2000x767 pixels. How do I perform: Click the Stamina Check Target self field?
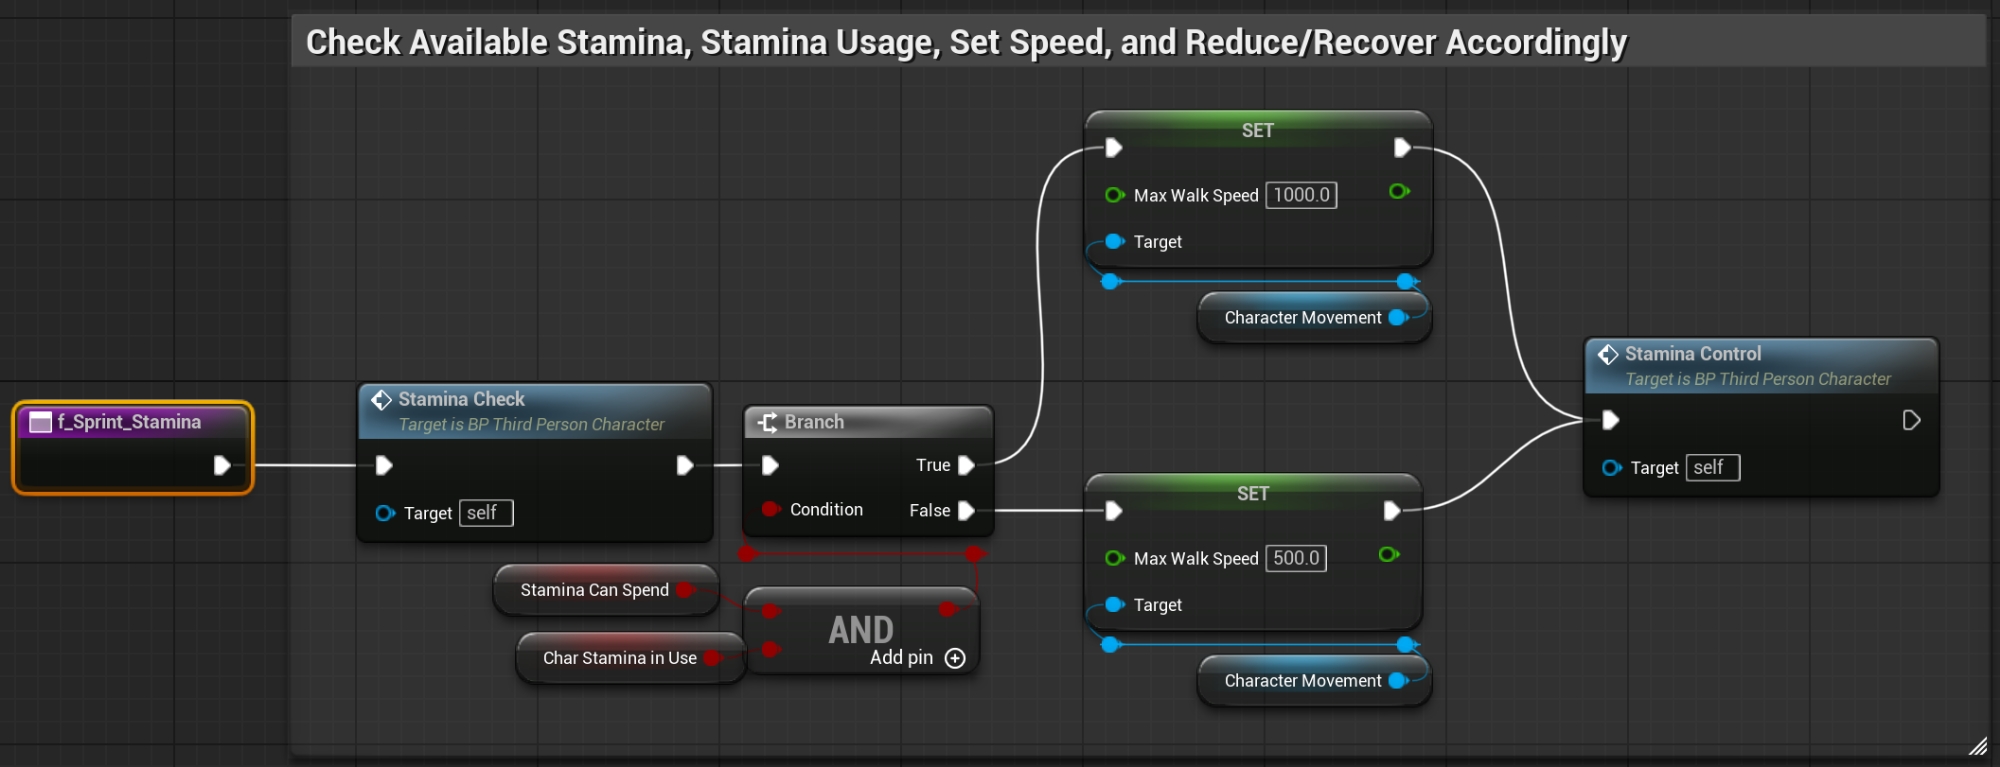486,513
